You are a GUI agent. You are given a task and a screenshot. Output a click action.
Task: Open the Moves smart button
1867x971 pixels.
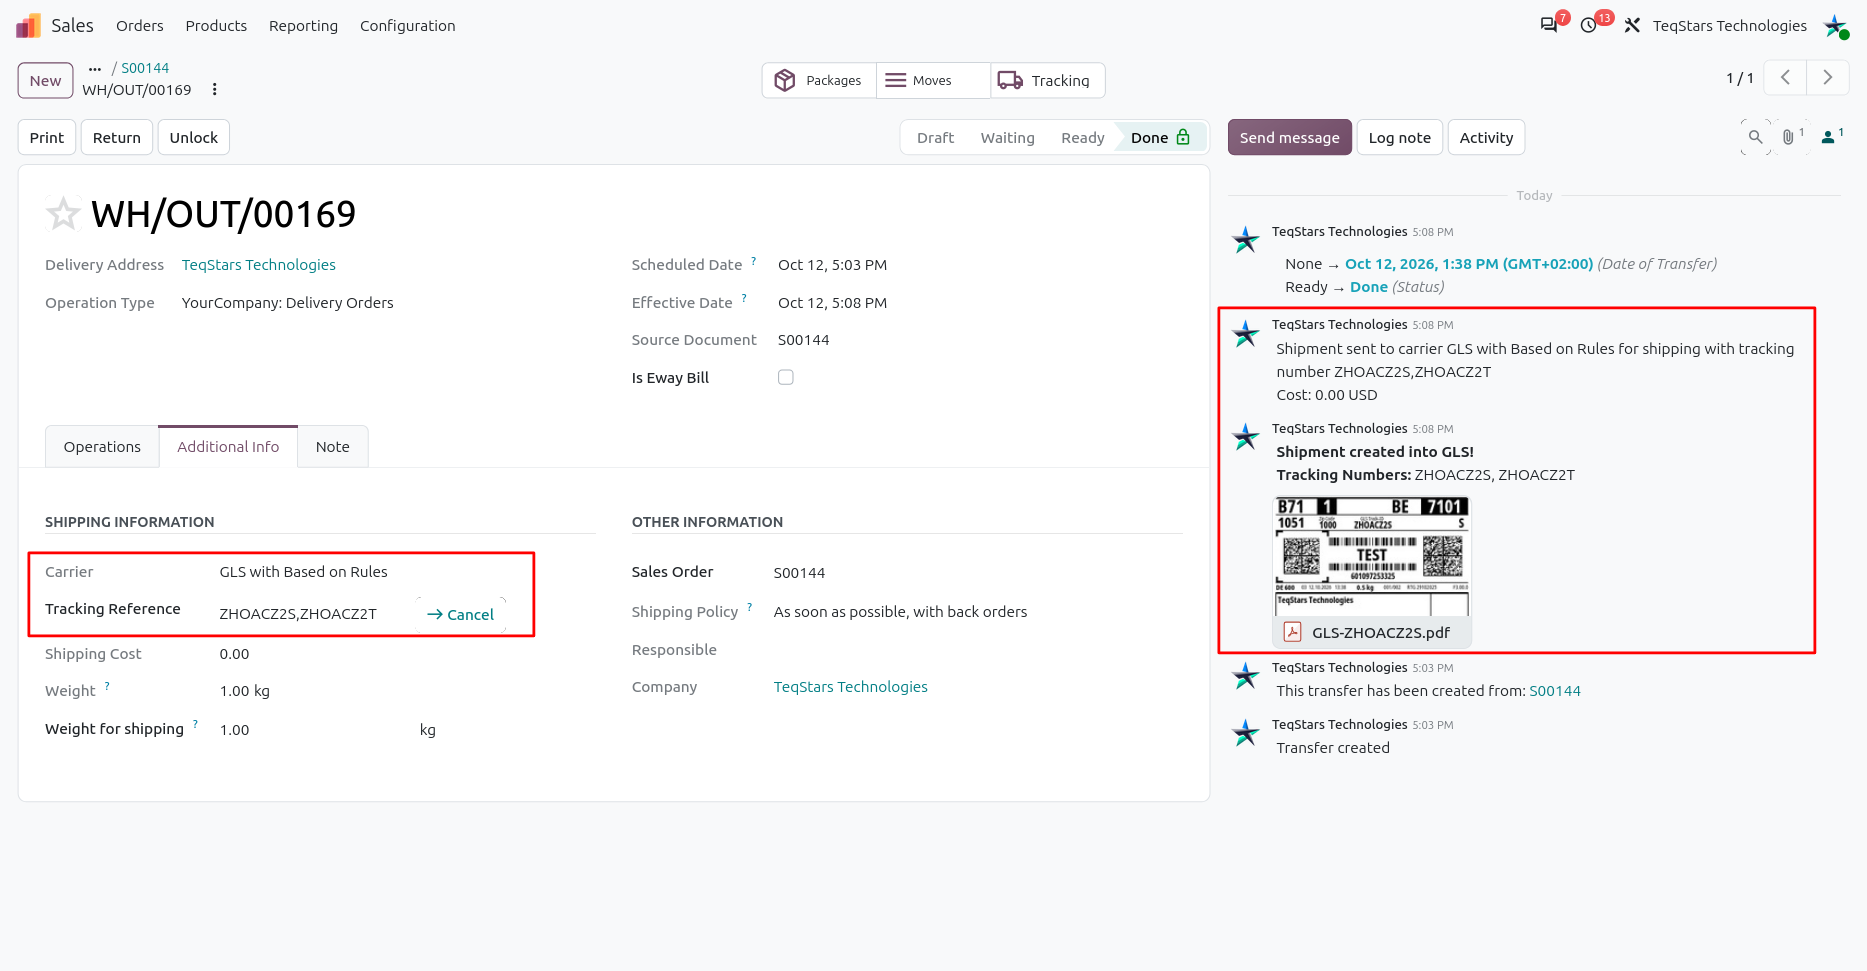(933, 81)
